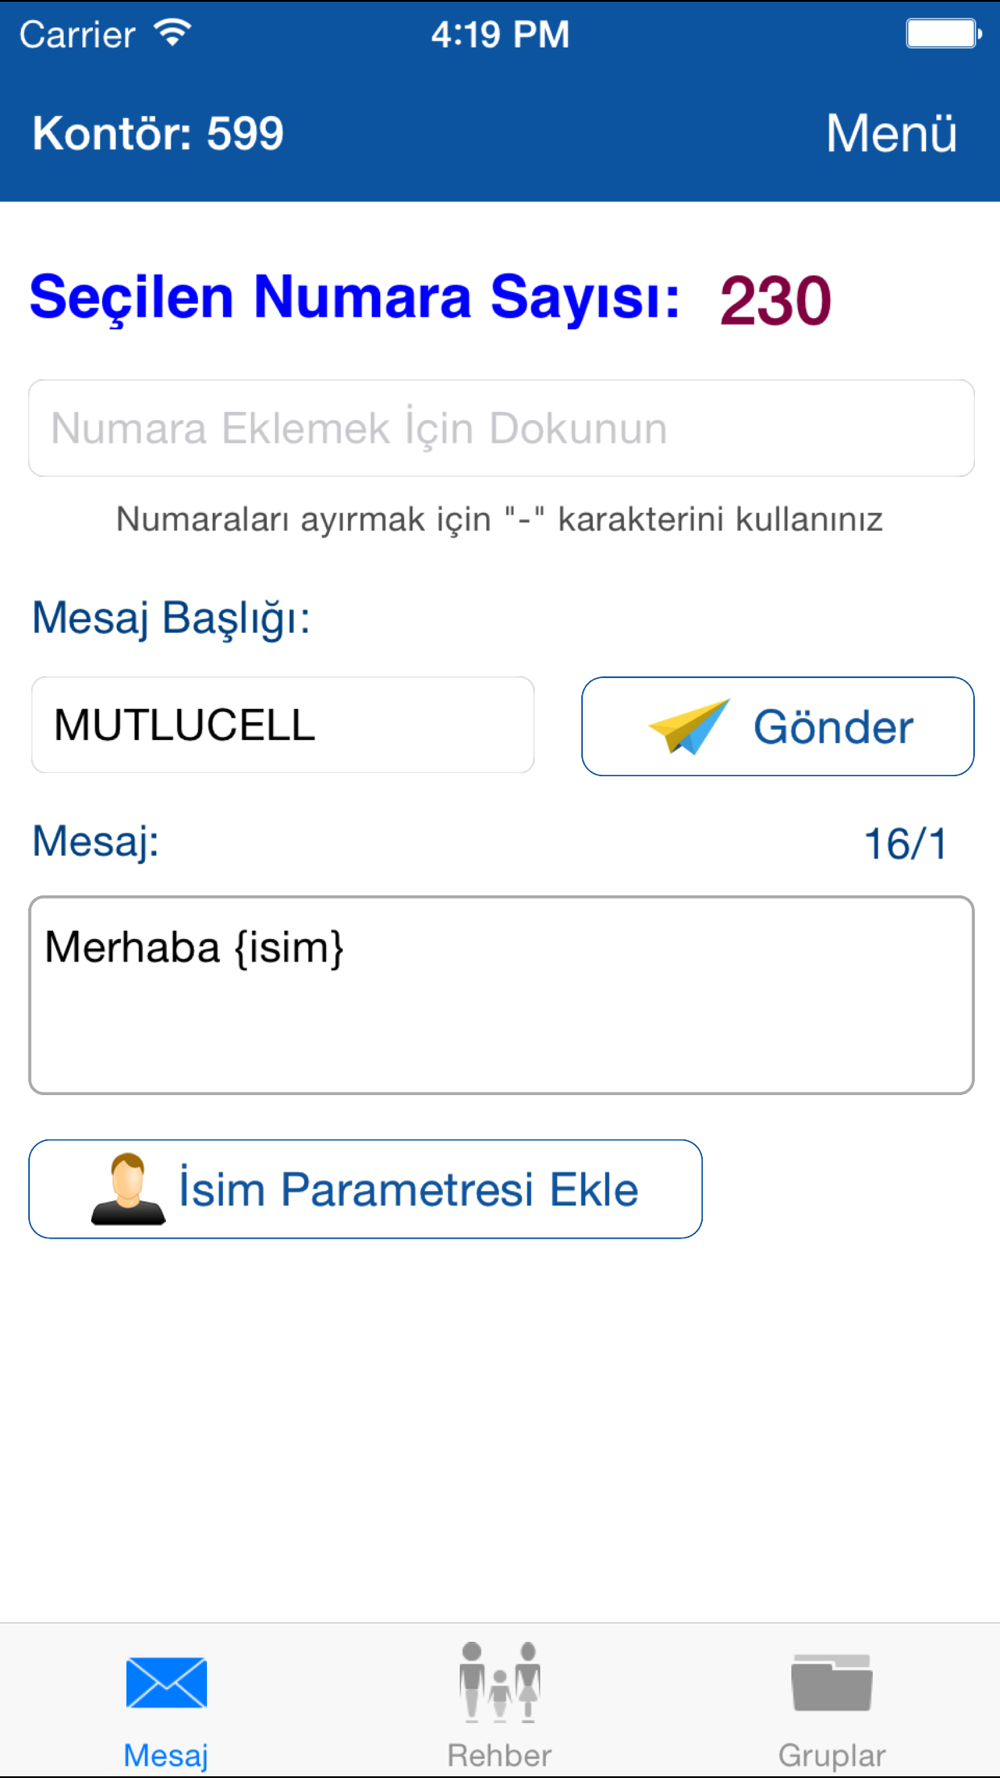Tap the blue envelope Mesaj icon
The width and height of the screenshot is (1000, 1778).
(166, 1682)
